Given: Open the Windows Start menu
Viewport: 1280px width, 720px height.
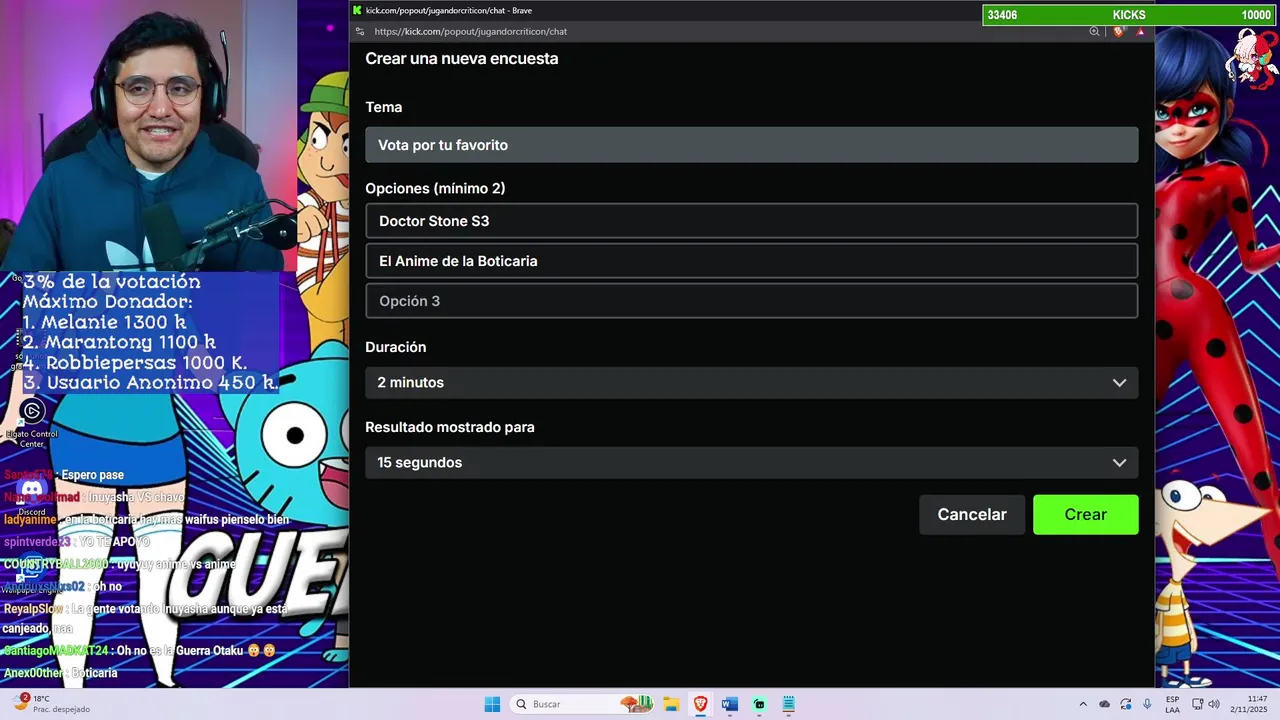Looking at the screenshot, I should click(x=492, y=704).
